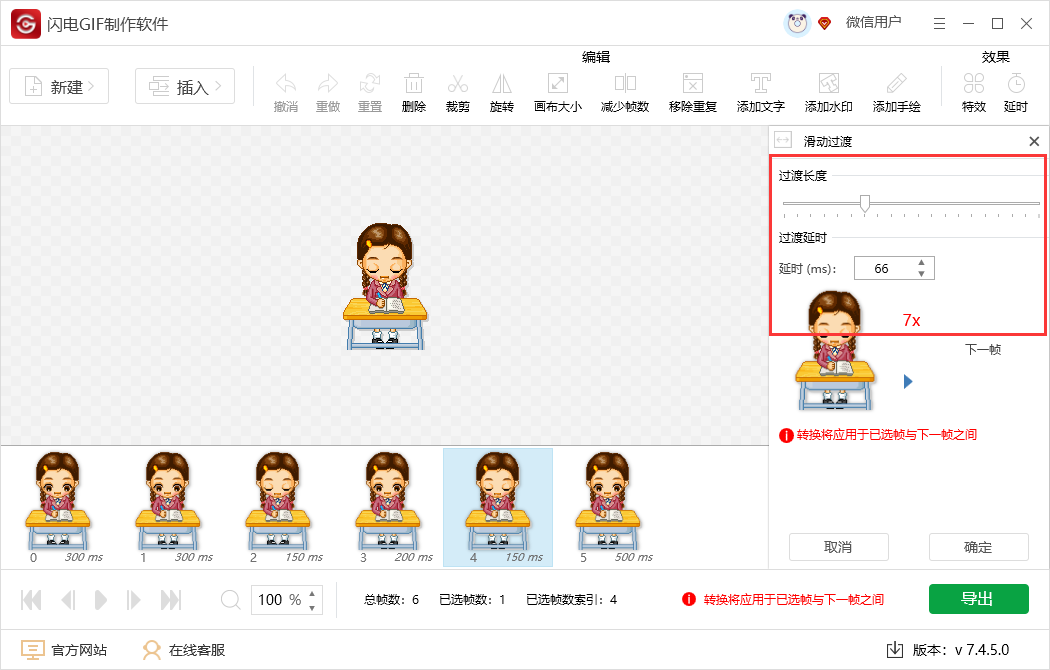Click the Delete (删除) trash icon
1050x670 pixels.
point(413,85)
